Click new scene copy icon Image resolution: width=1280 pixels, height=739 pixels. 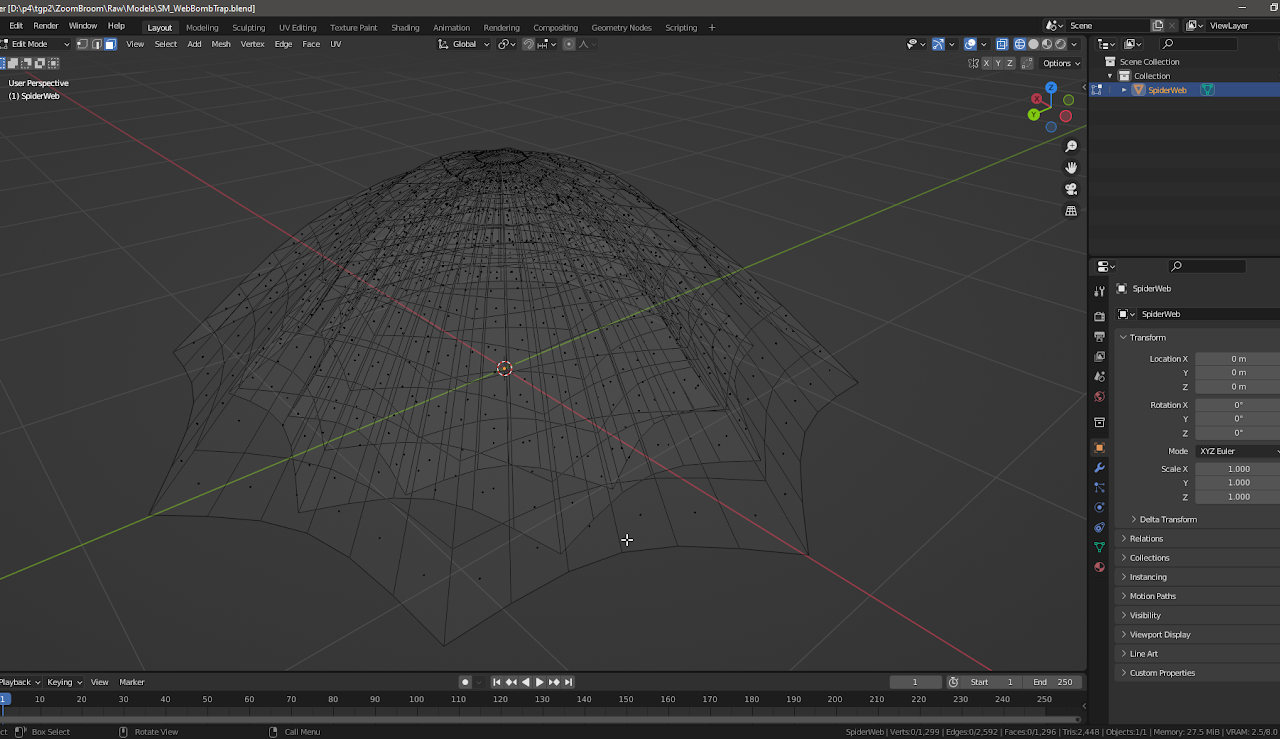click(x=1158, y=26)
